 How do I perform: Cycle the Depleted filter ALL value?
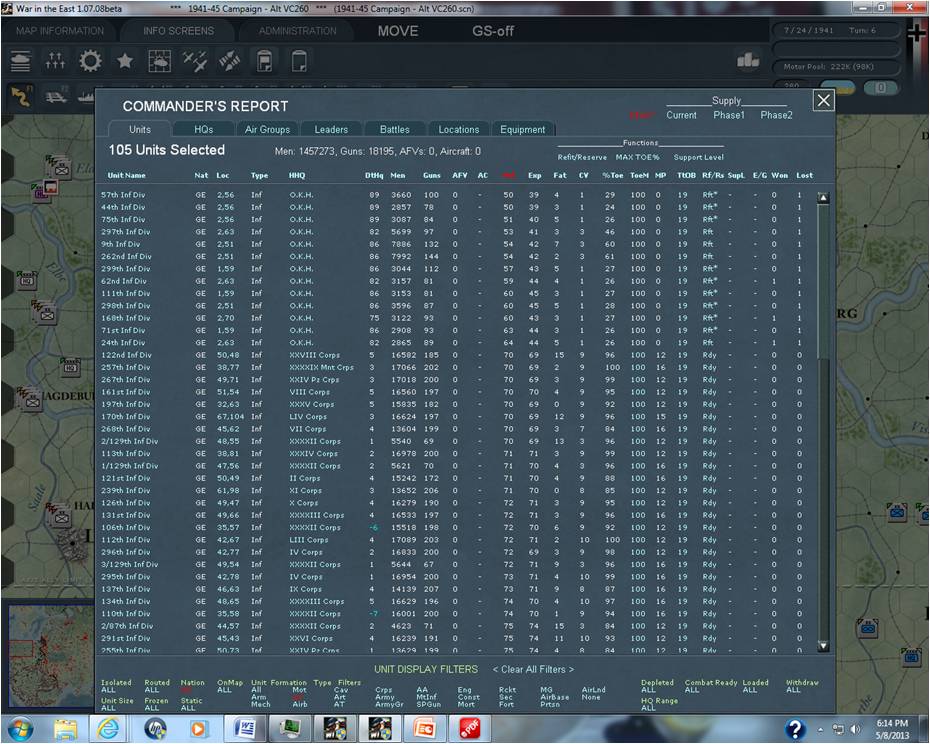click(x=648, y=690)
